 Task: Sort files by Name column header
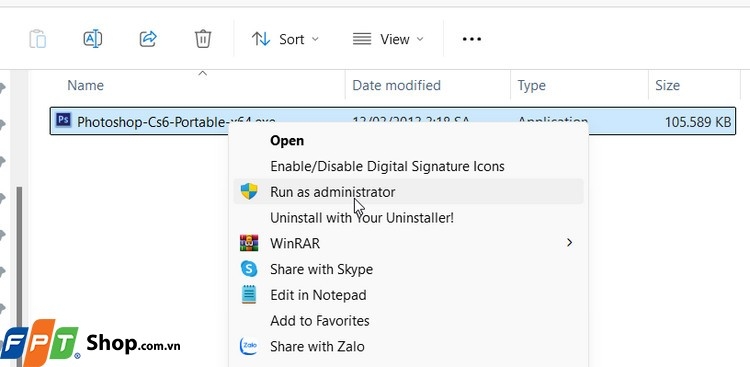(86, 85)
